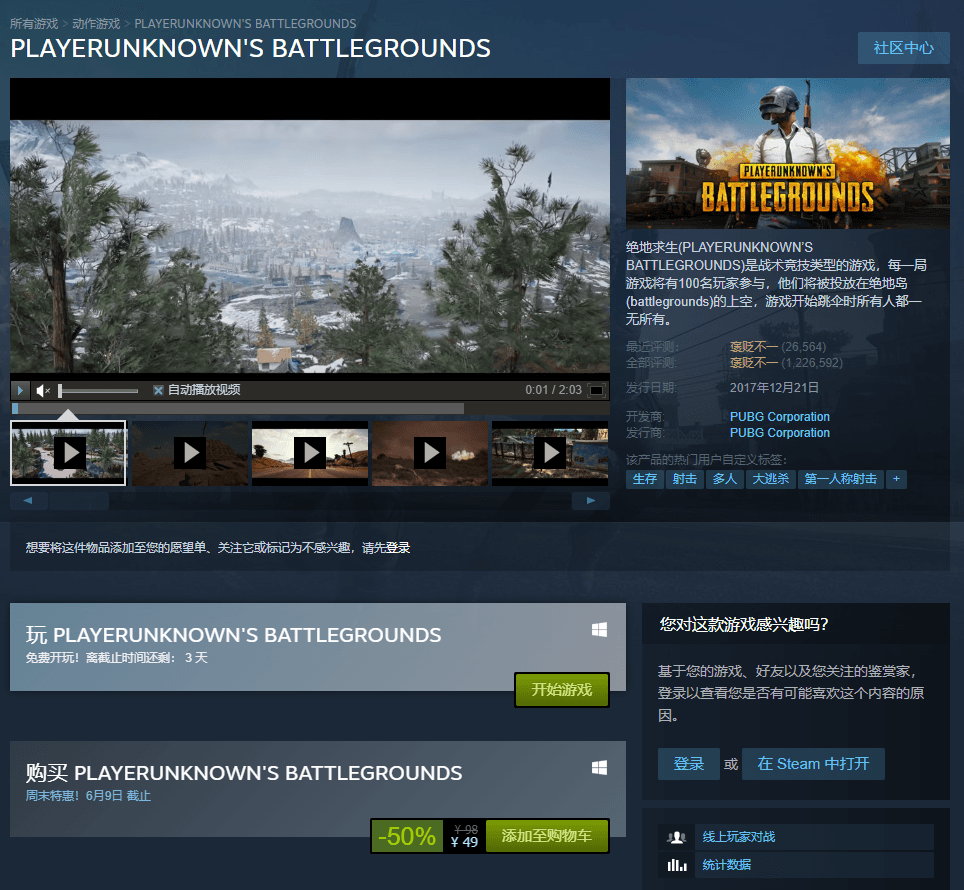Open the PUBG Corporation developer link
This screenshot has height=890, width=964.
pos(779,417)
